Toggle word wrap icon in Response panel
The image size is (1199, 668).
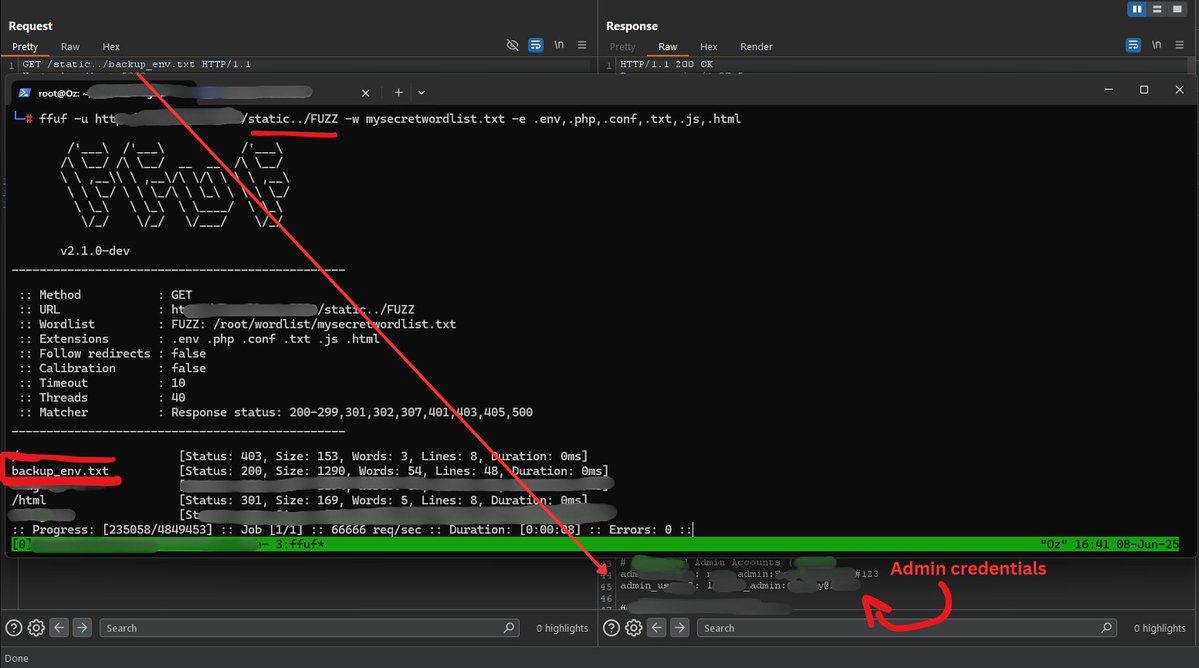coord(1133,45)
